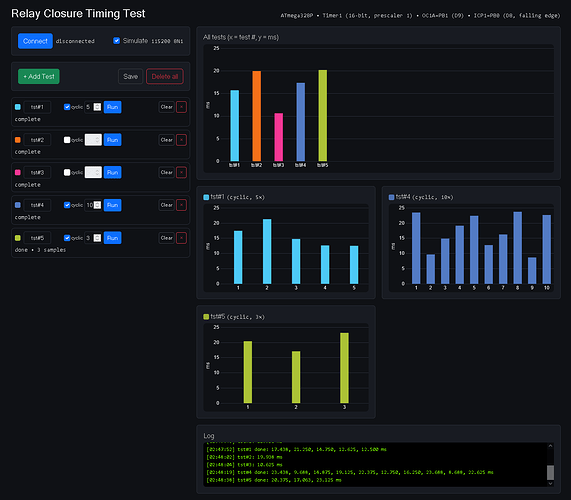Change tst#5 cycle count with stepper

pyautogui.click(x=97, y=238)
